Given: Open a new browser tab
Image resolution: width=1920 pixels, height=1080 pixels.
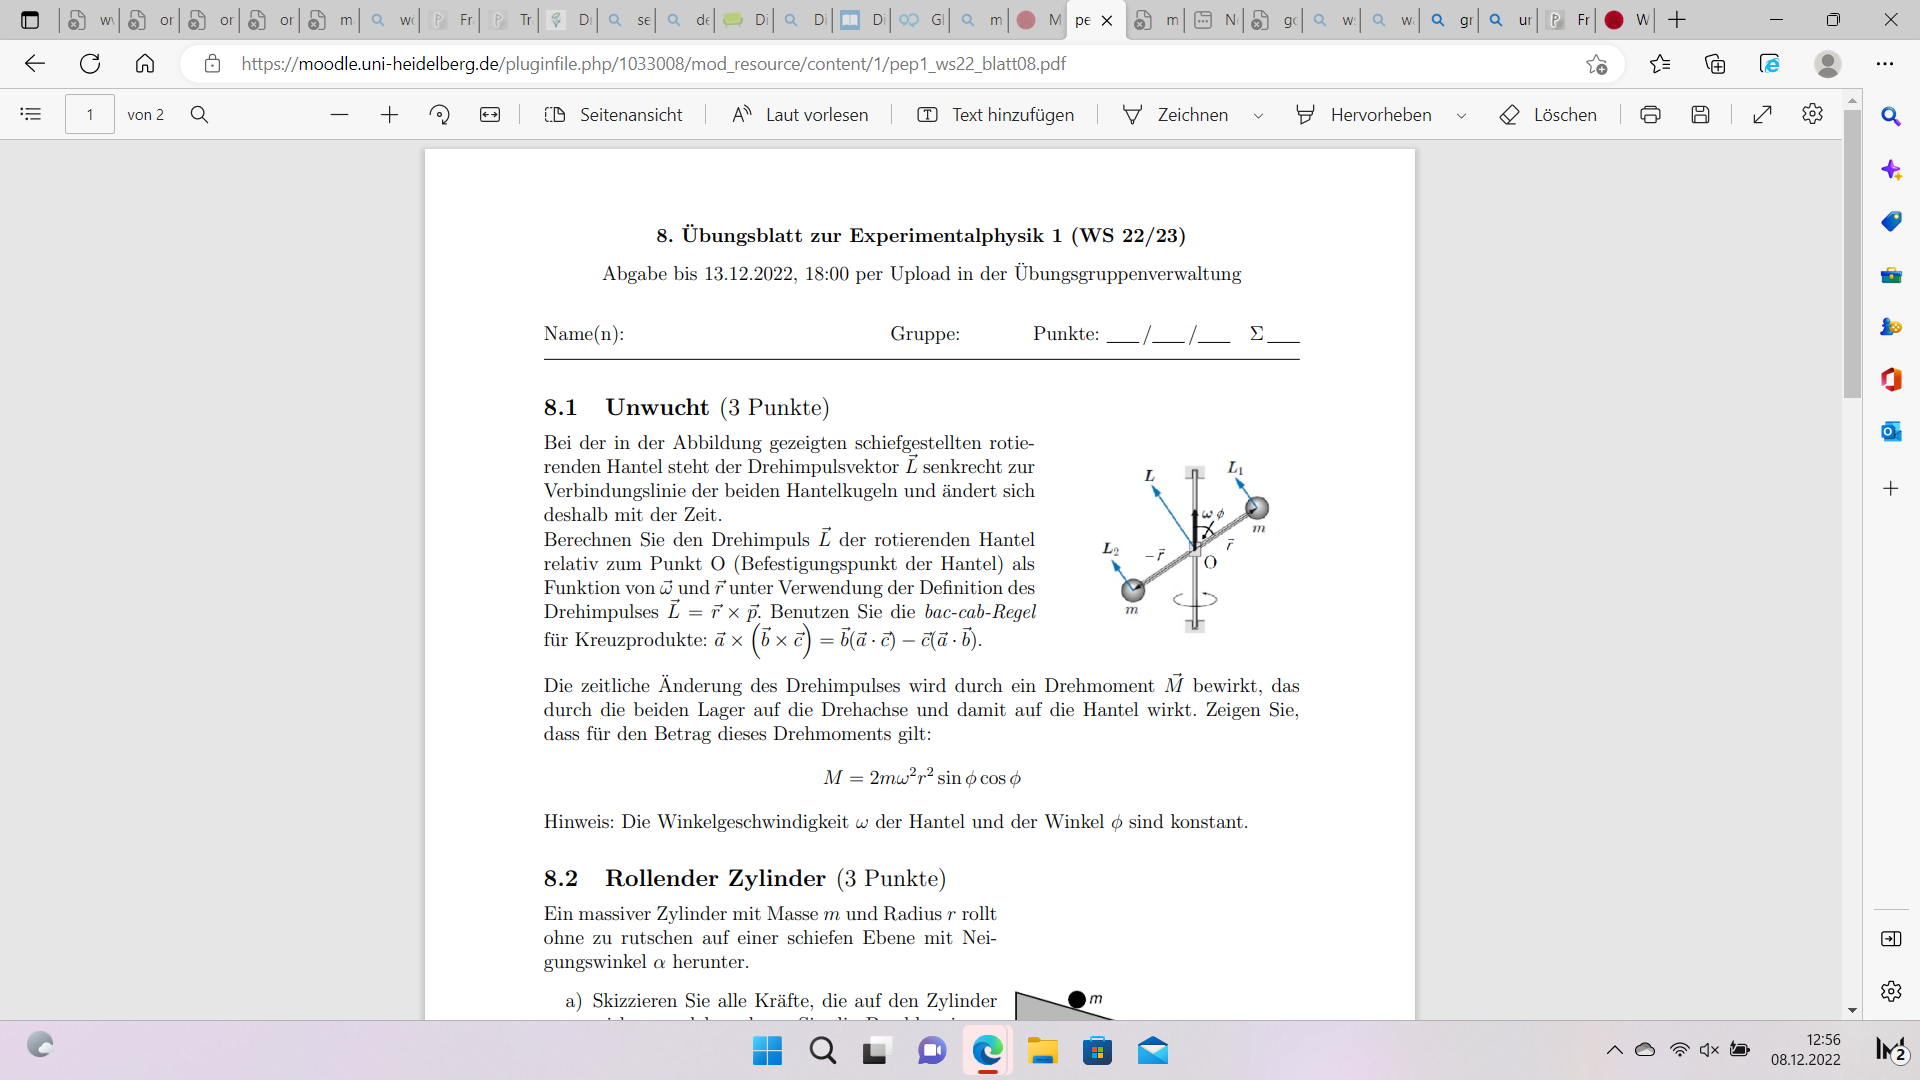Looking at the screenshot, I should click(1678, 20).
